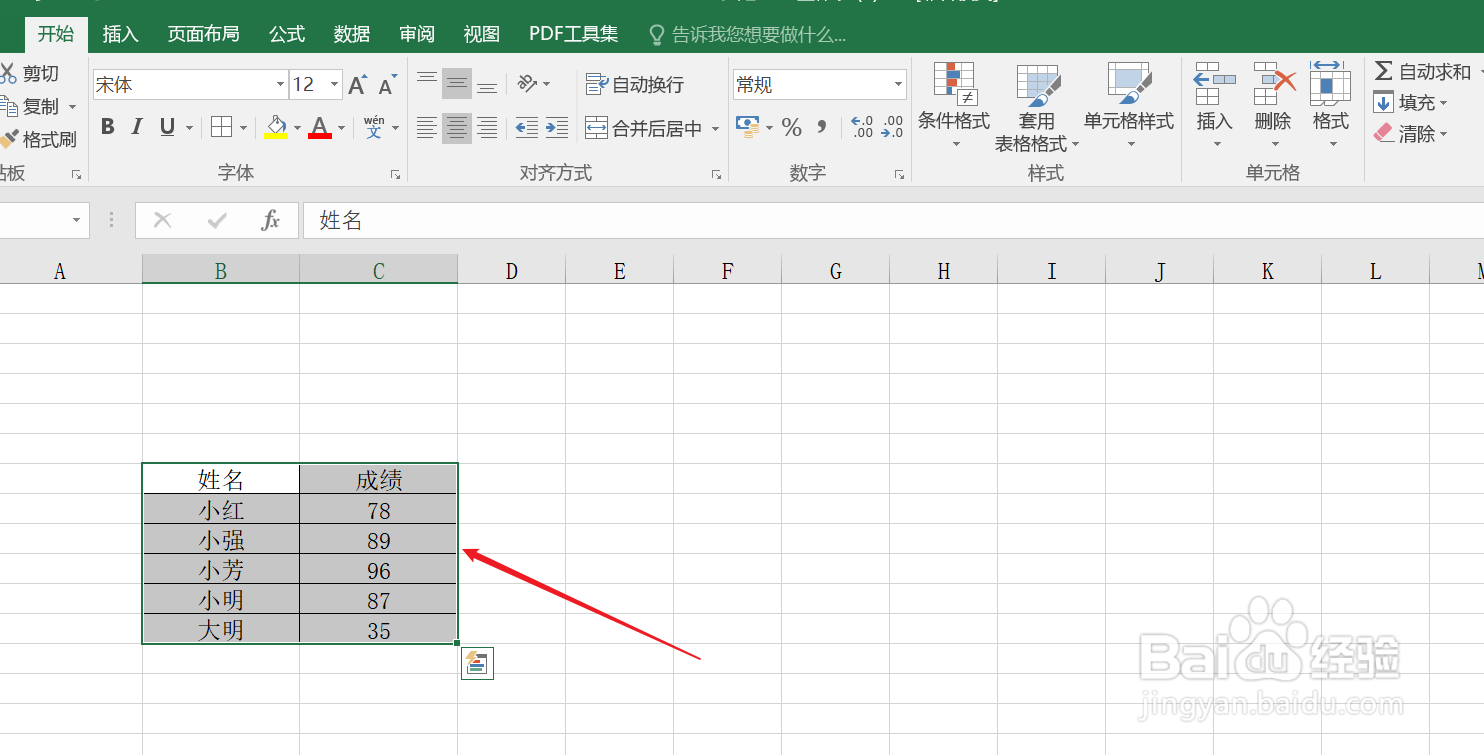Open Quick Analysis icon below table
Screen dimensions: 1484x755
(477, 663)
